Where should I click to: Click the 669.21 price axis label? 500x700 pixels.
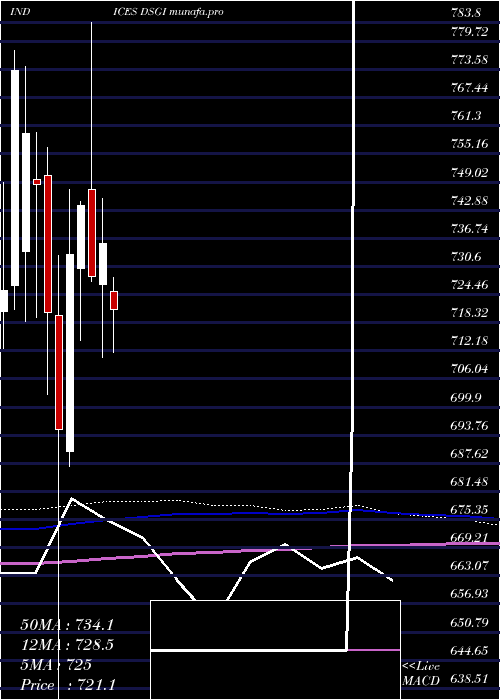[469, 538]
